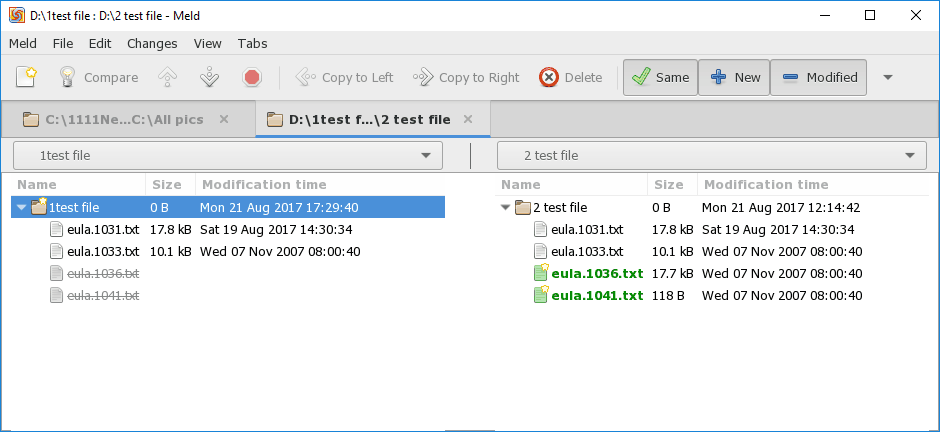Select eula.1031.txt in left pane
940x432 pixels.
(103, 229)
